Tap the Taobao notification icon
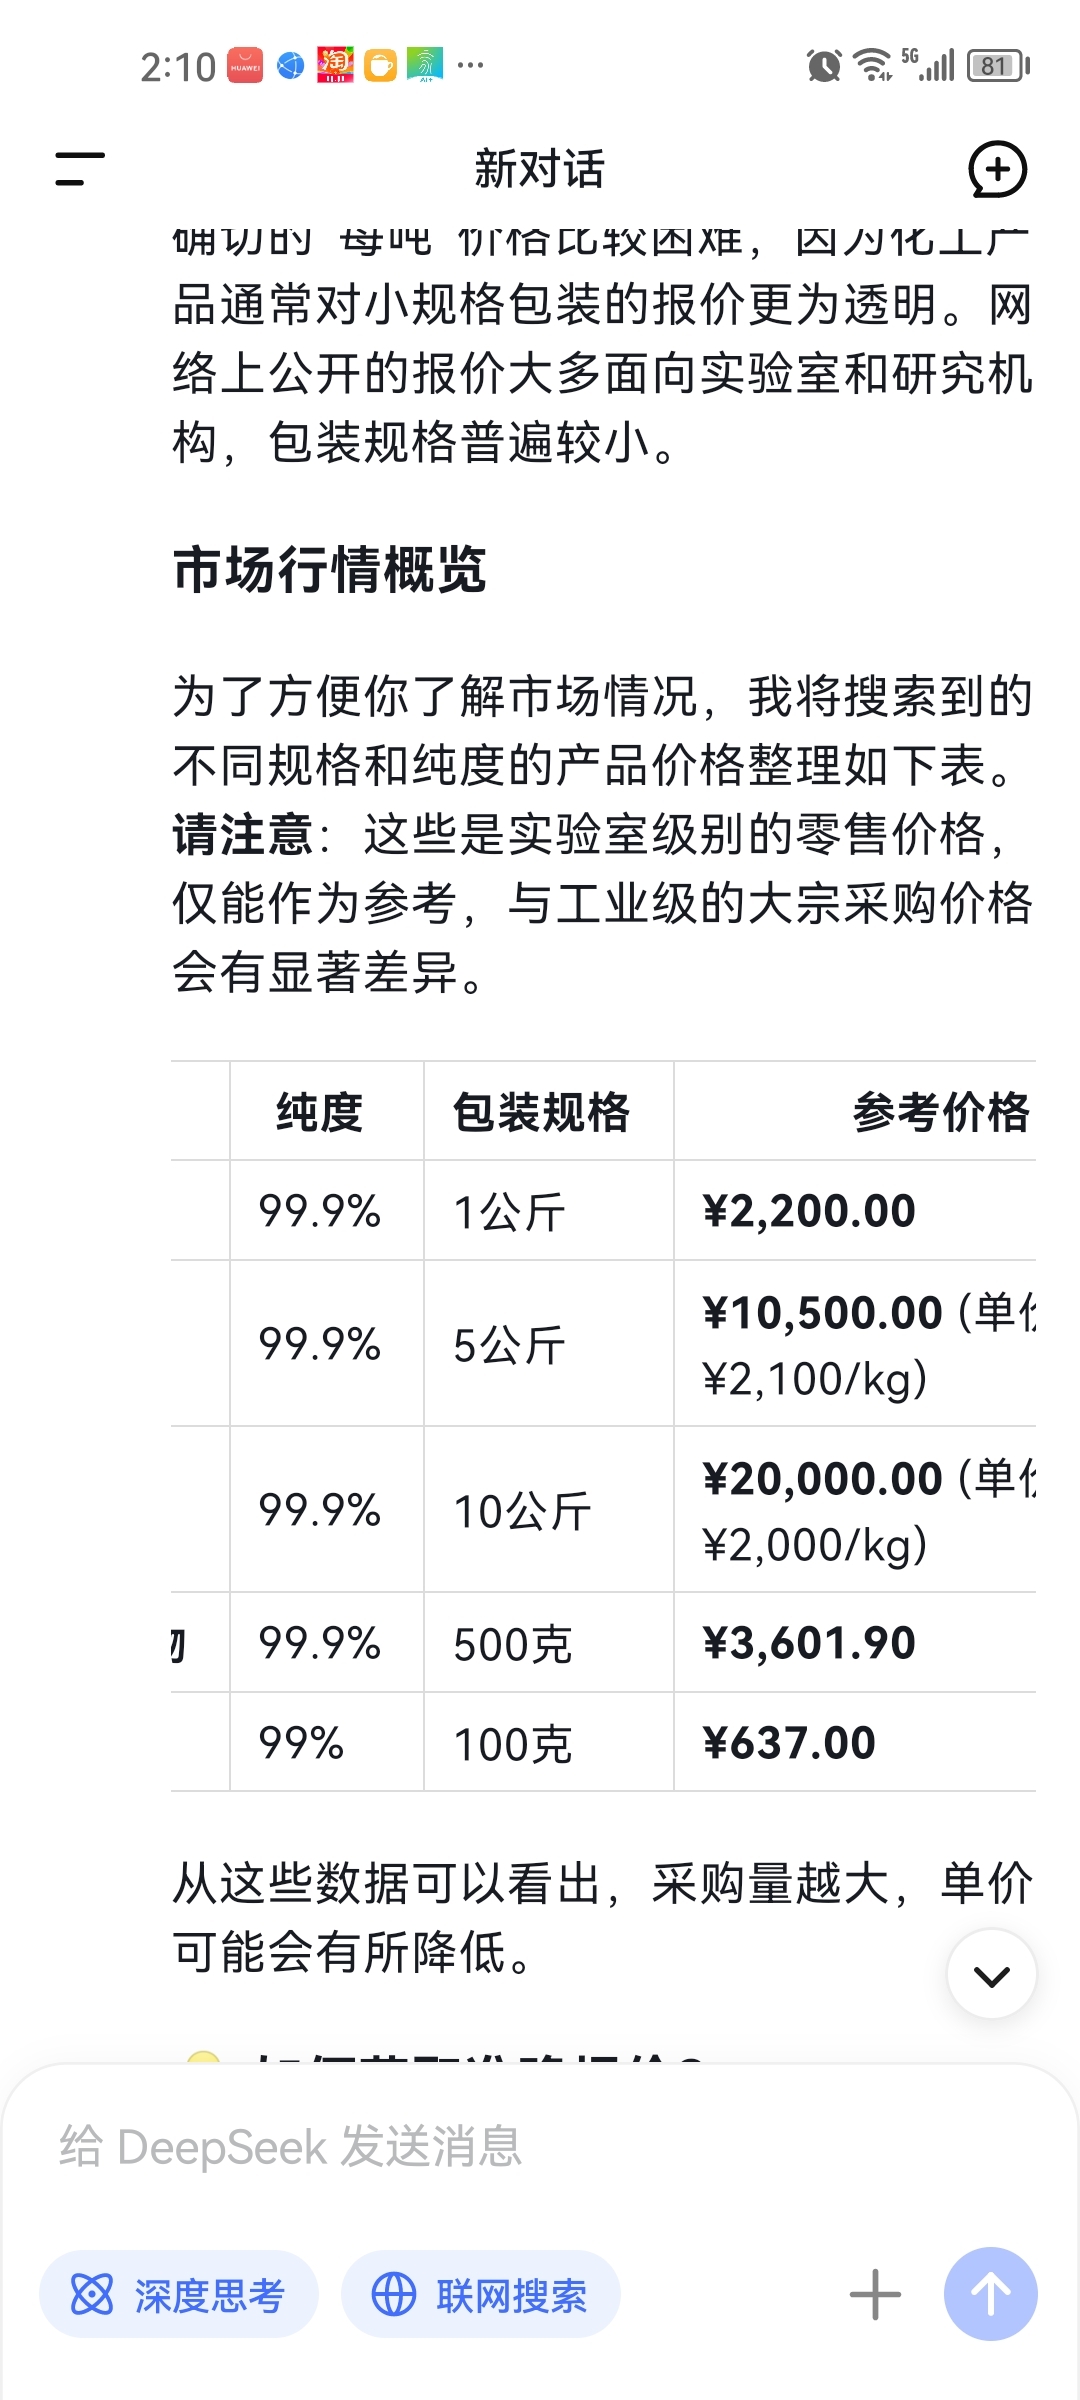Viewport: 1080px width, 2400px height. [335, 66]
